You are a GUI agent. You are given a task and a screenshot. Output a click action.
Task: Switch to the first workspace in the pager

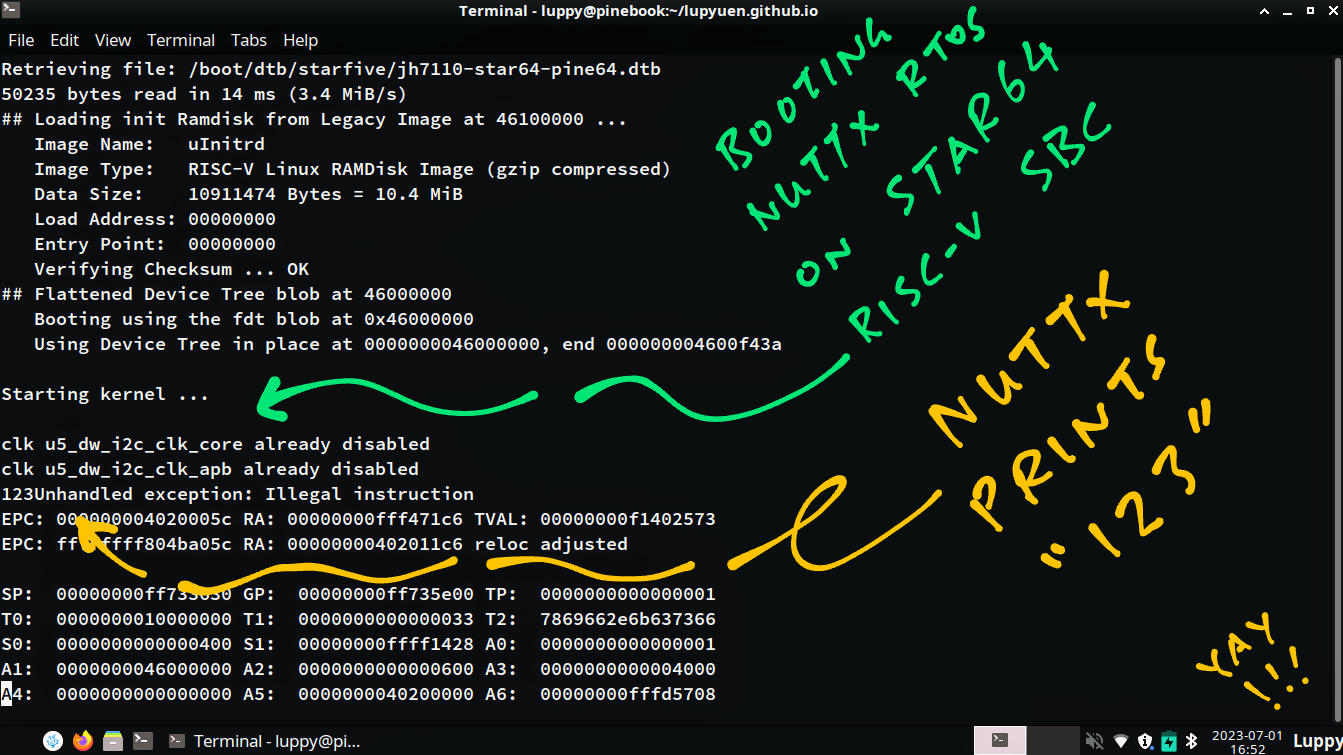pyautogui.click(x=1000, y=741)
